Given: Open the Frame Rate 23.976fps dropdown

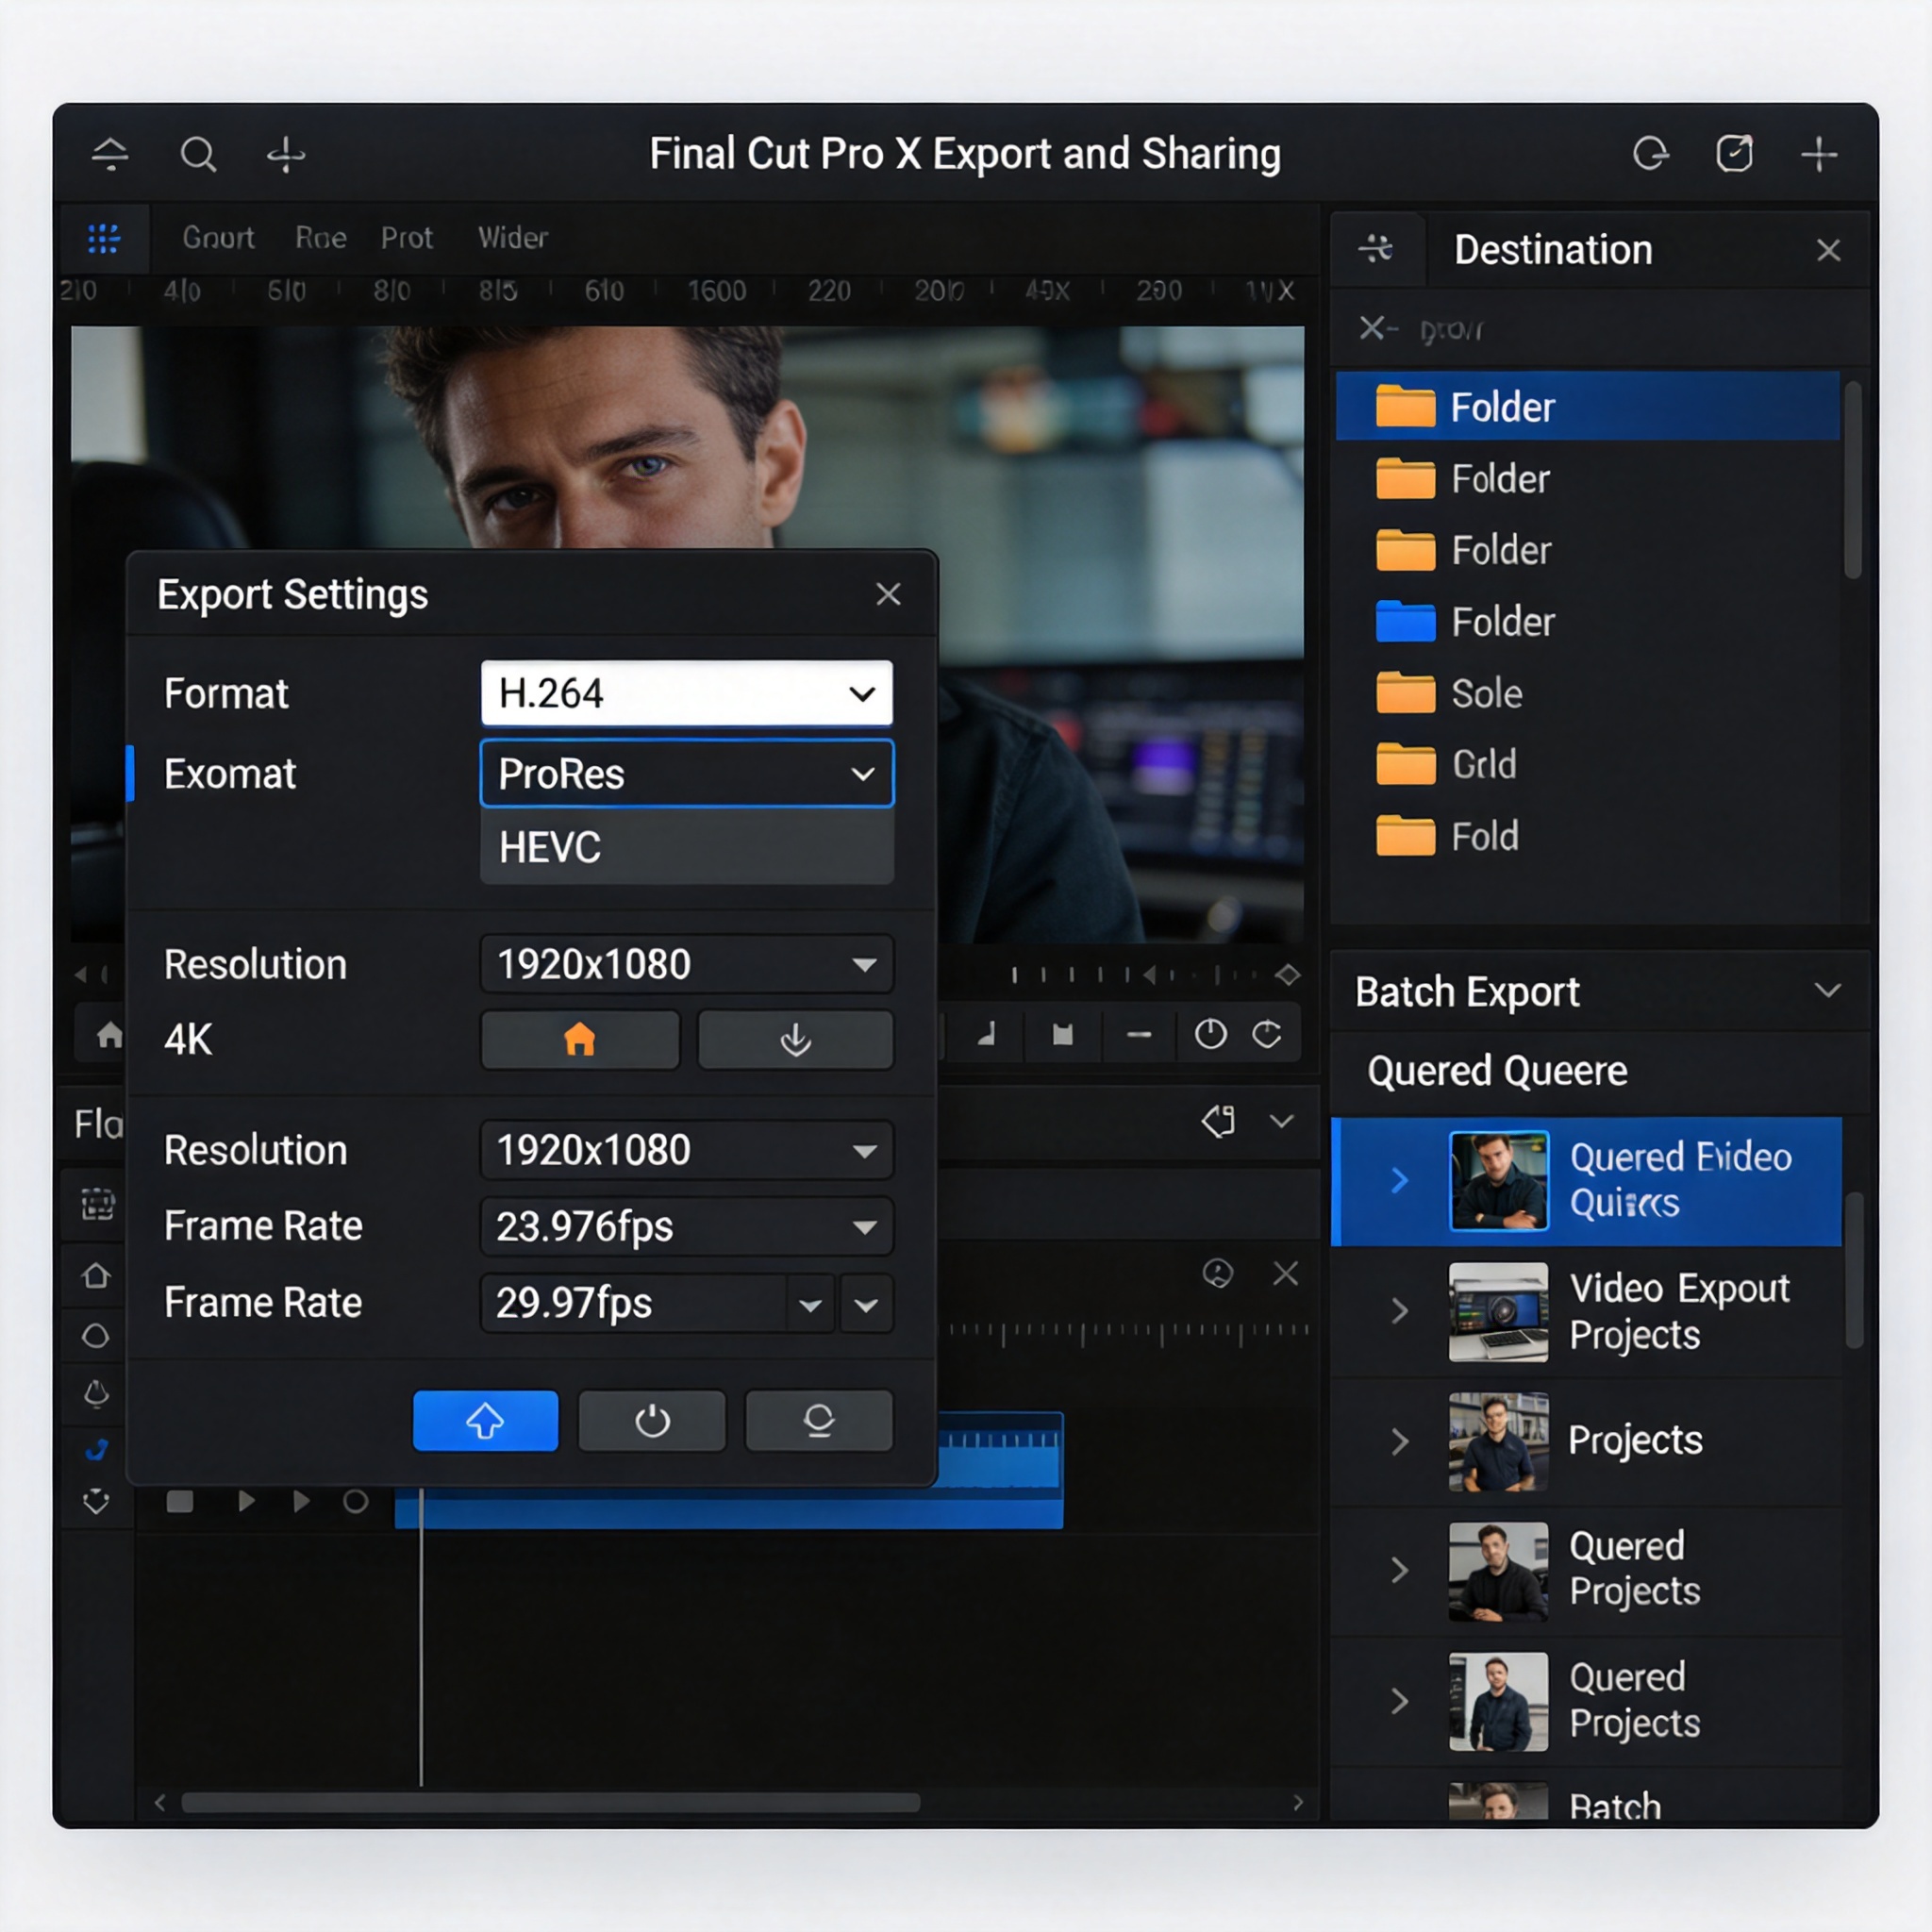Looking at the screenshot, I should (687, 1226).
